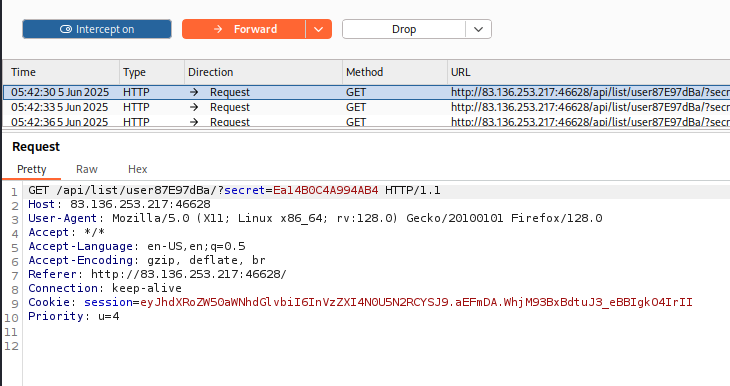The height and width of the screenshot is (386, 730).
Task: Select the request row at 05:42:30
Action: click(366, 92)
